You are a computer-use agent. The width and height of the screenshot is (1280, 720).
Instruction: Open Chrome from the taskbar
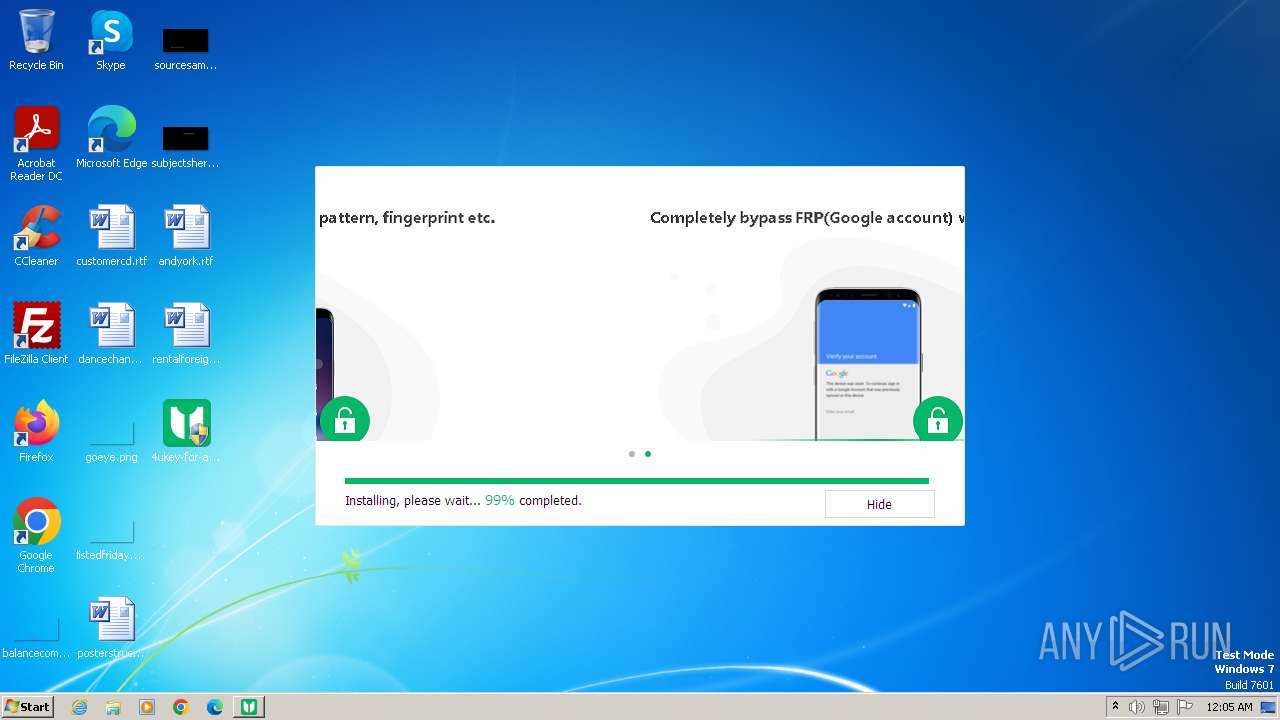[x=181, y=707]
